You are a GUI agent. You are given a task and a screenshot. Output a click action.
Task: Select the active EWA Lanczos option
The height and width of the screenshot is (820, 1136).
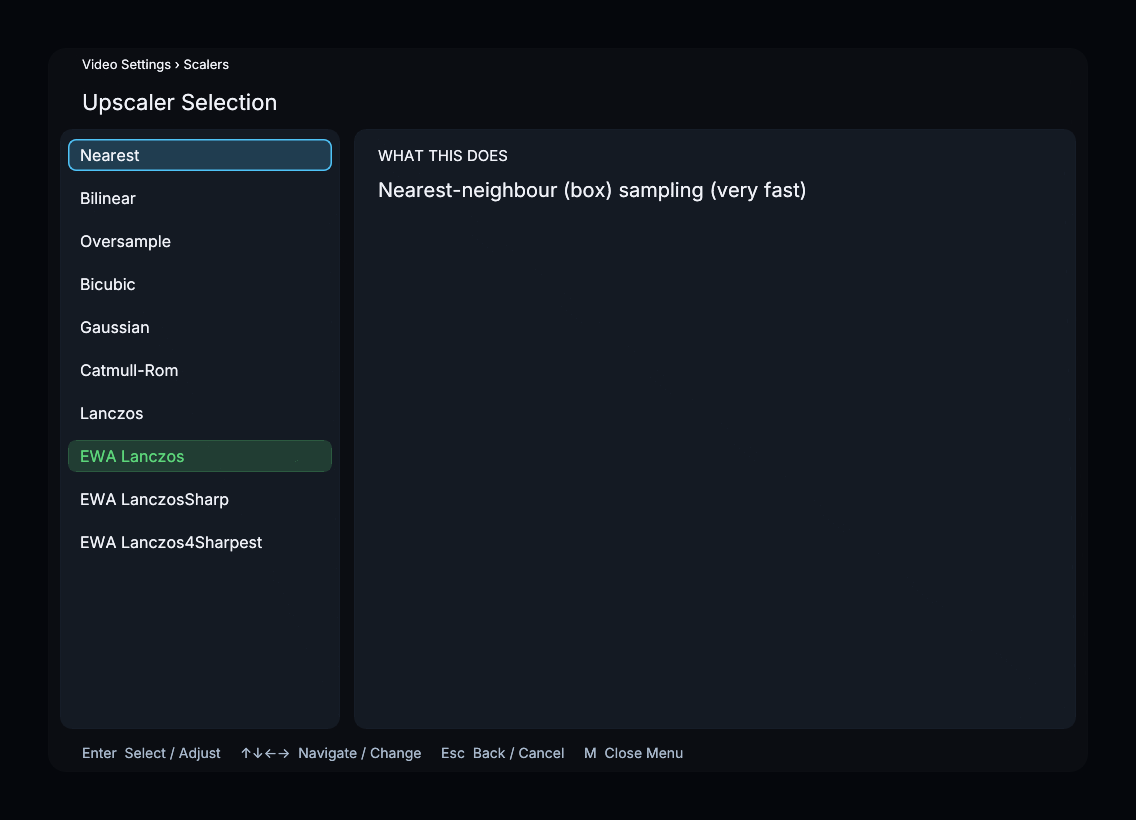point(200,456)
